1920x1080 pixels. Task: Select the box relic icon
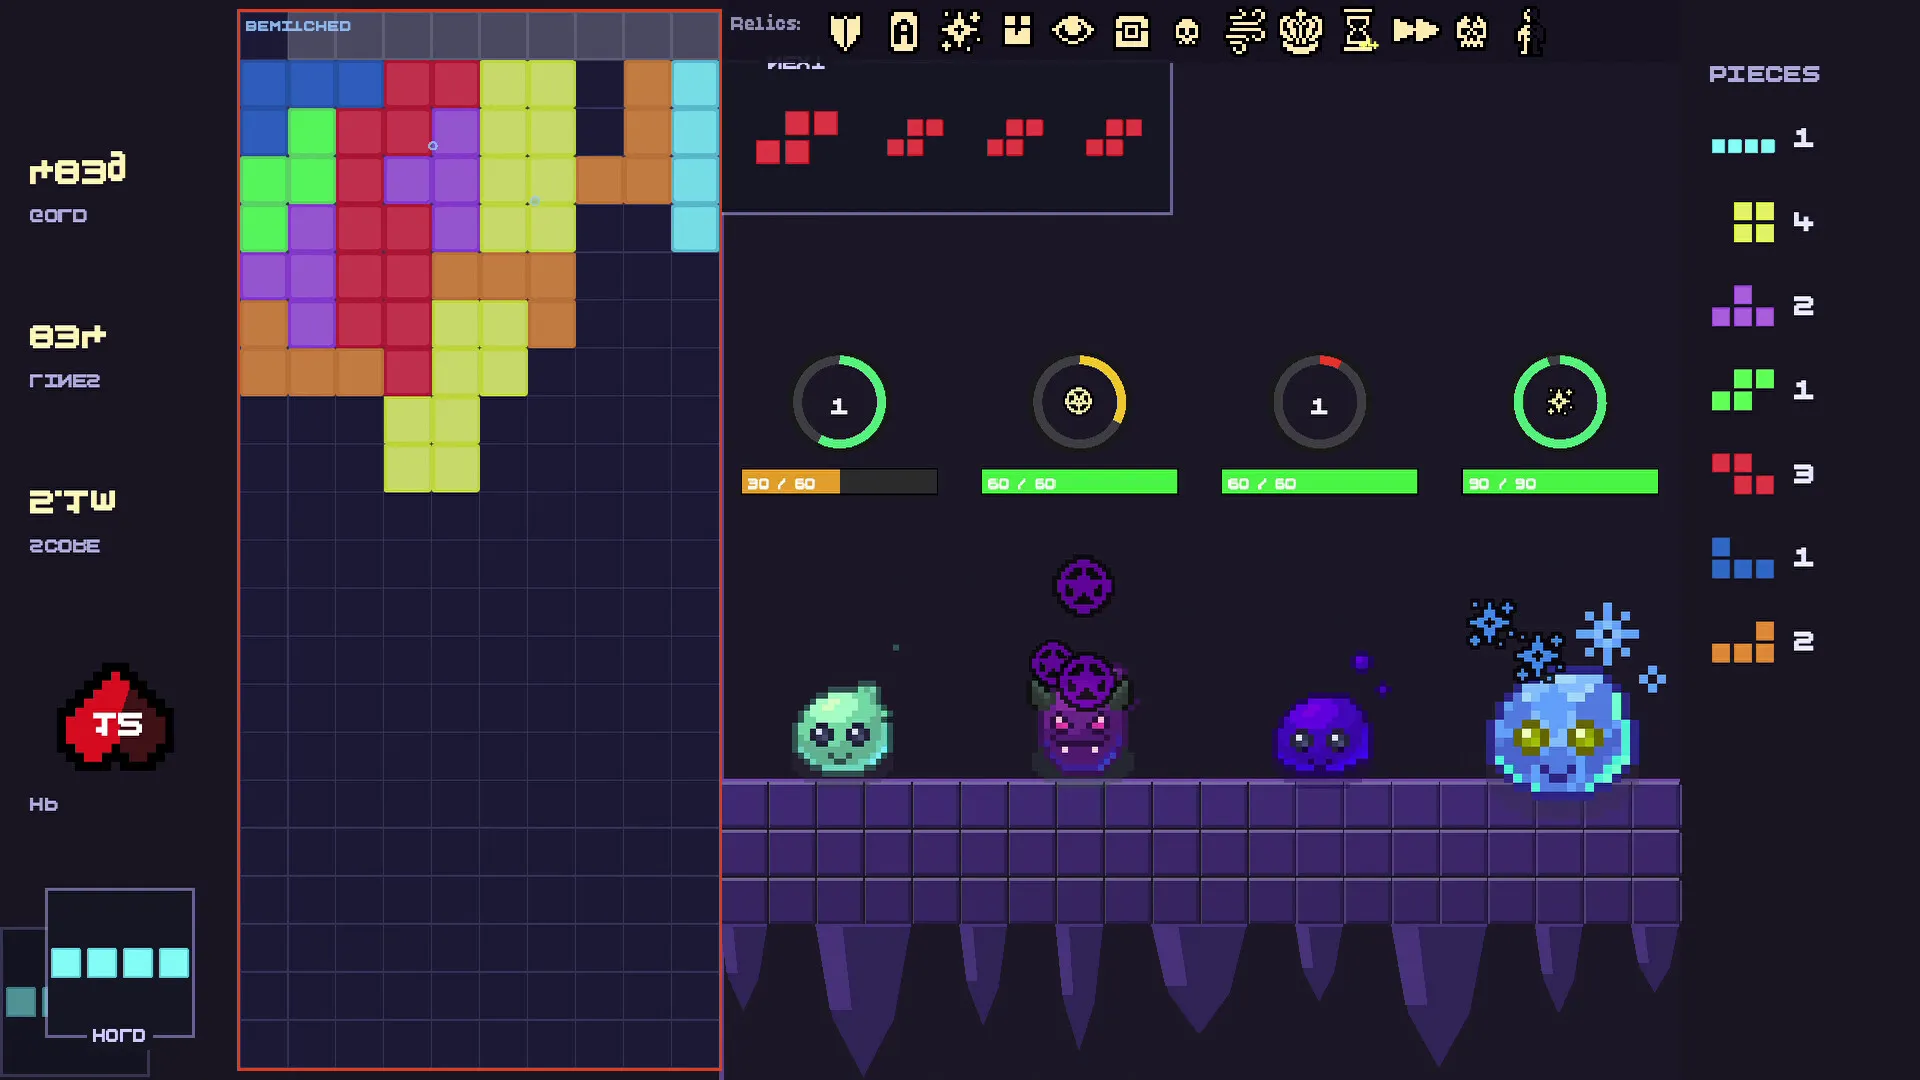click(x=1017, y=31)
